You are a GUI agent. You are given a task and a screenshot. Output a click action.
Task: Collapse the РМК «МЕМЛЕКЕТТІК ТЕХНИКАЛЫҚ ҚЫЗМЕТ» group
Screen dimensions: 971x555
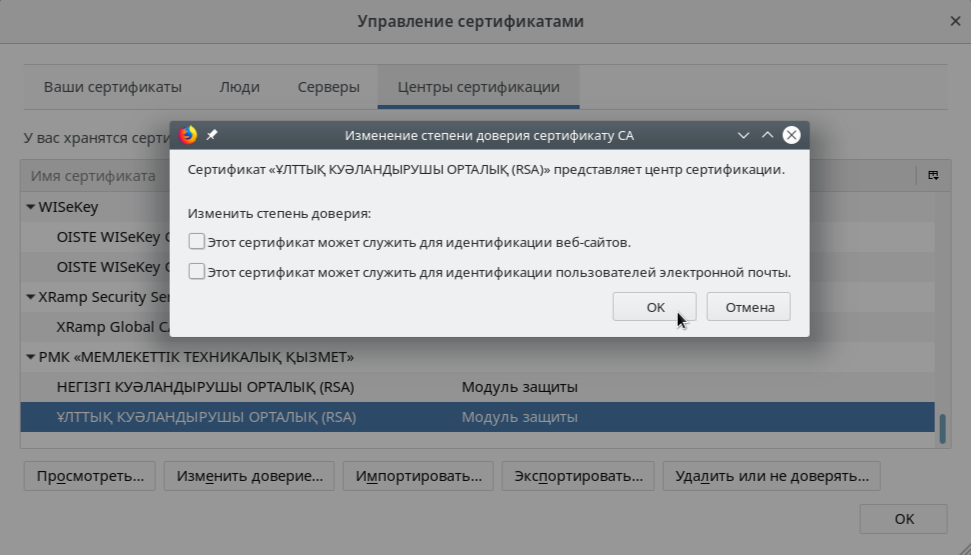point(30,357)
